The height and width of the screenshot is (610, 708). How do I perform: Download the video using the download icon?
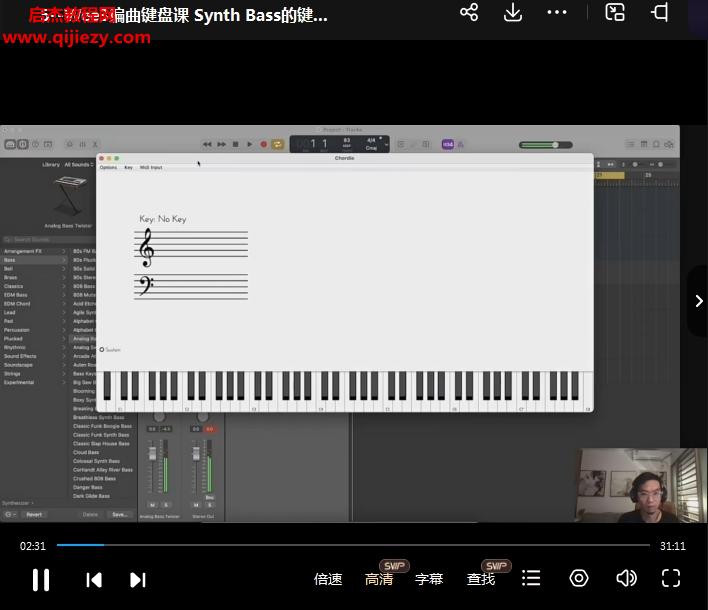pos(512,12)
